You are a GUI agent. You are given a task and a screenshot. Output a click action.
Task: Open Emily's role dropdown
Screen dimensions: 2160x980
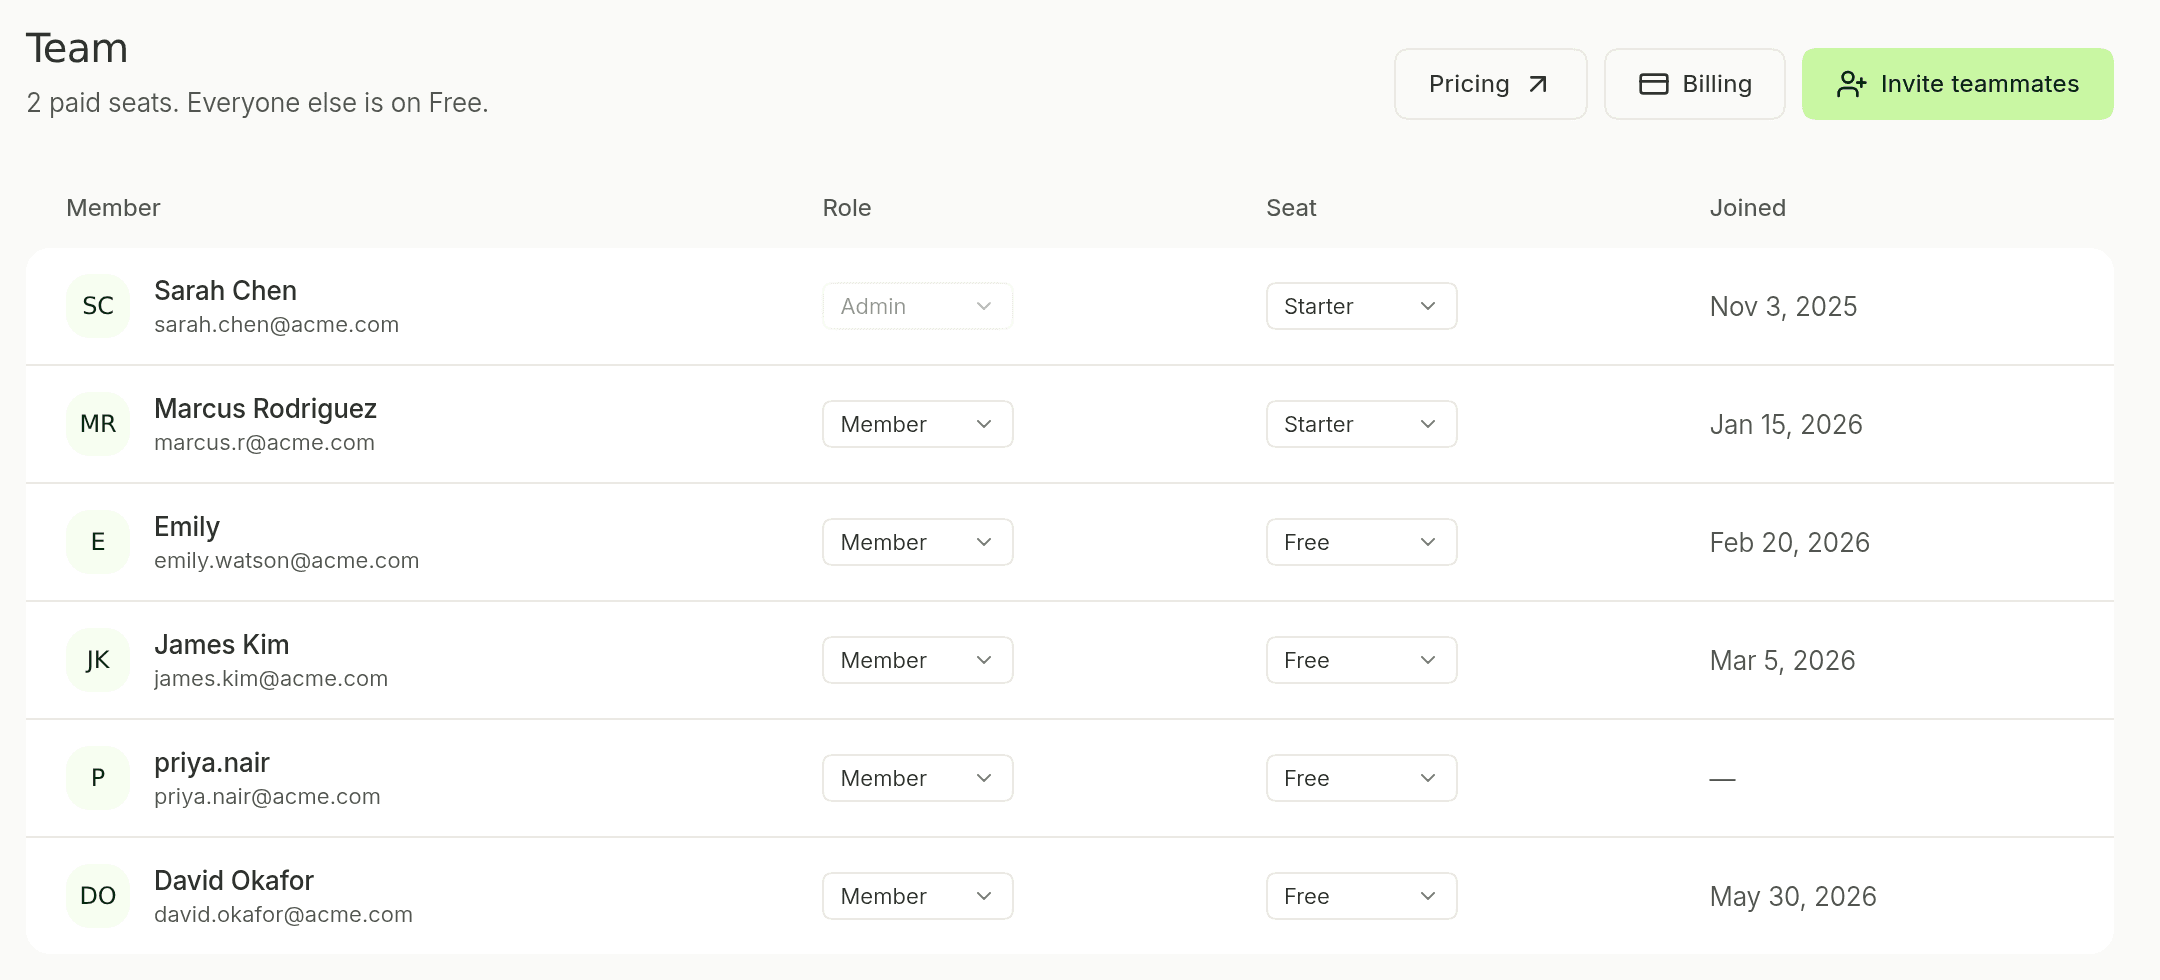click(918, 542)
